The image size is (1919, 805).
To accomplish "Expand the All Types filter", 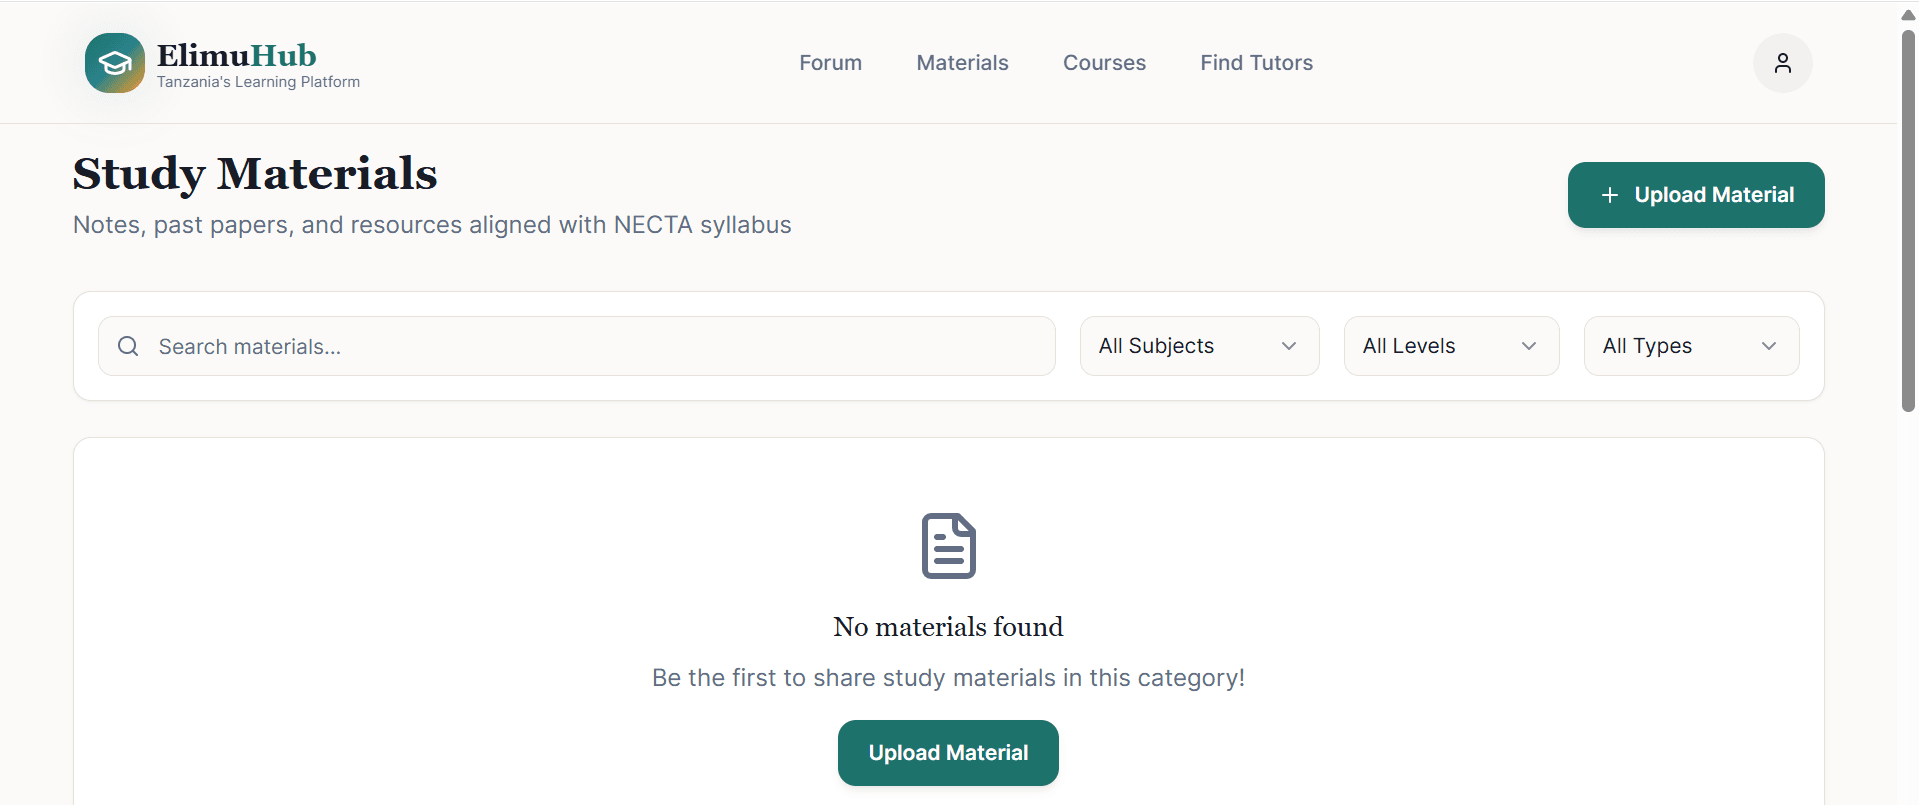I will tap(1691, 346).
